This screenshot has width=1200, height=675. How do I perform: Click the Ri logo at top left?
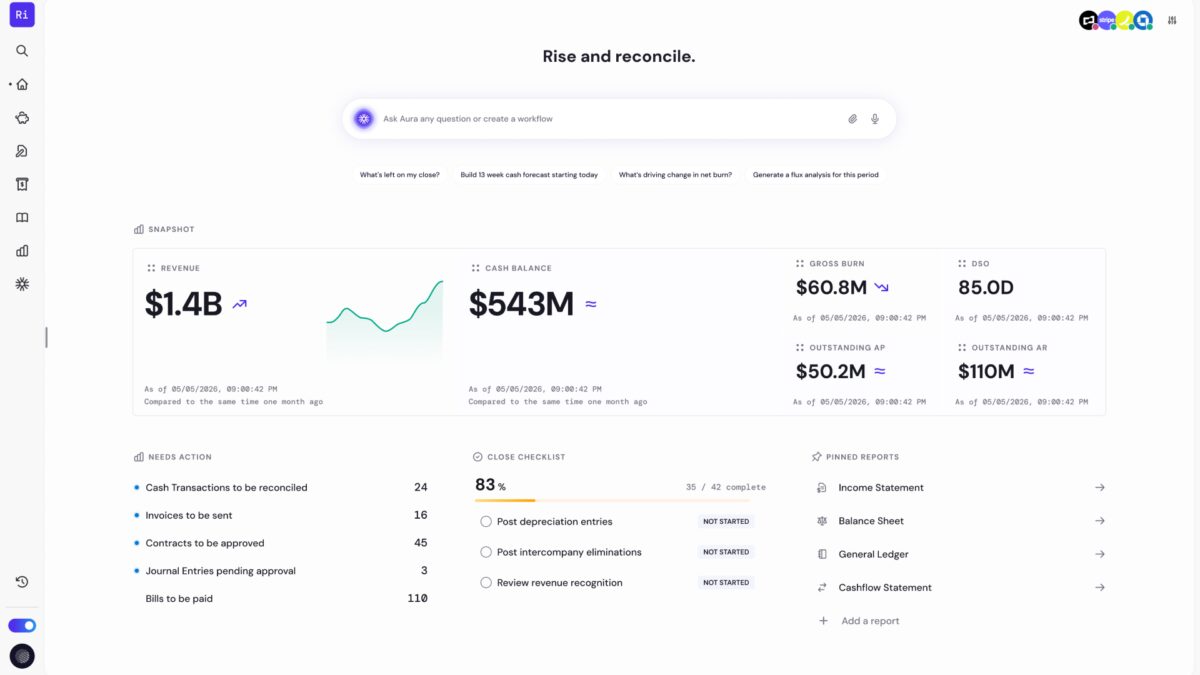pos(22,14)
